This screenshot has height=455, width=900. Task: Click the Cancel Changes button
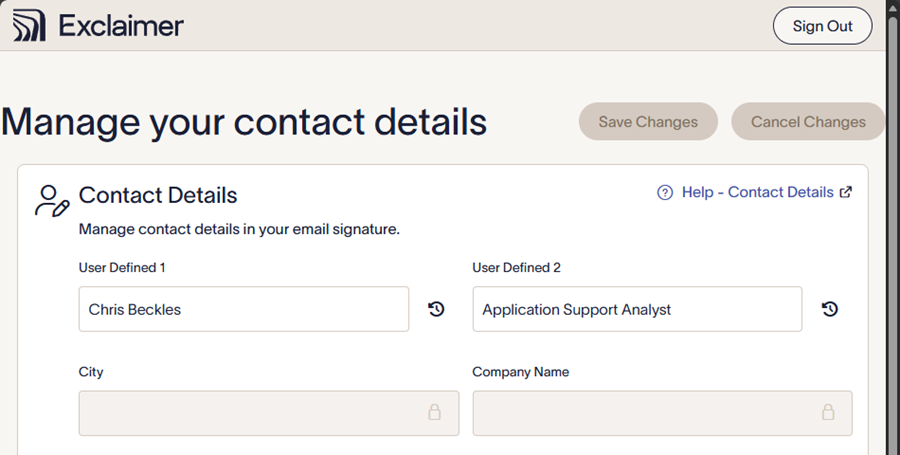pos(808,122)
